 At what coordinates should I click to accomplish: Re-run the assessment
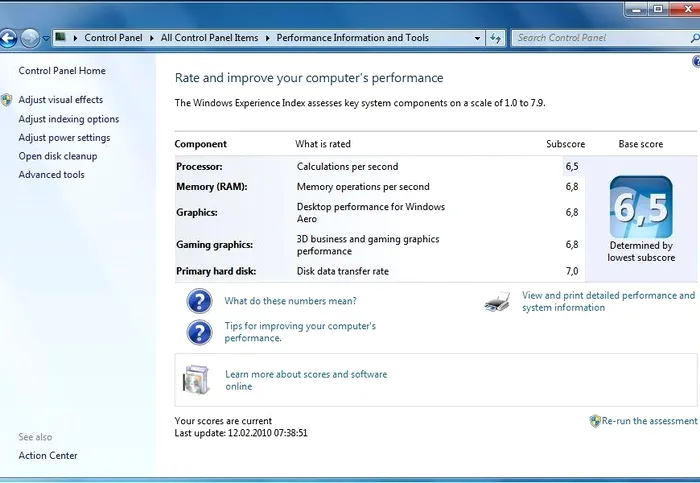click(x=649, y=421)
